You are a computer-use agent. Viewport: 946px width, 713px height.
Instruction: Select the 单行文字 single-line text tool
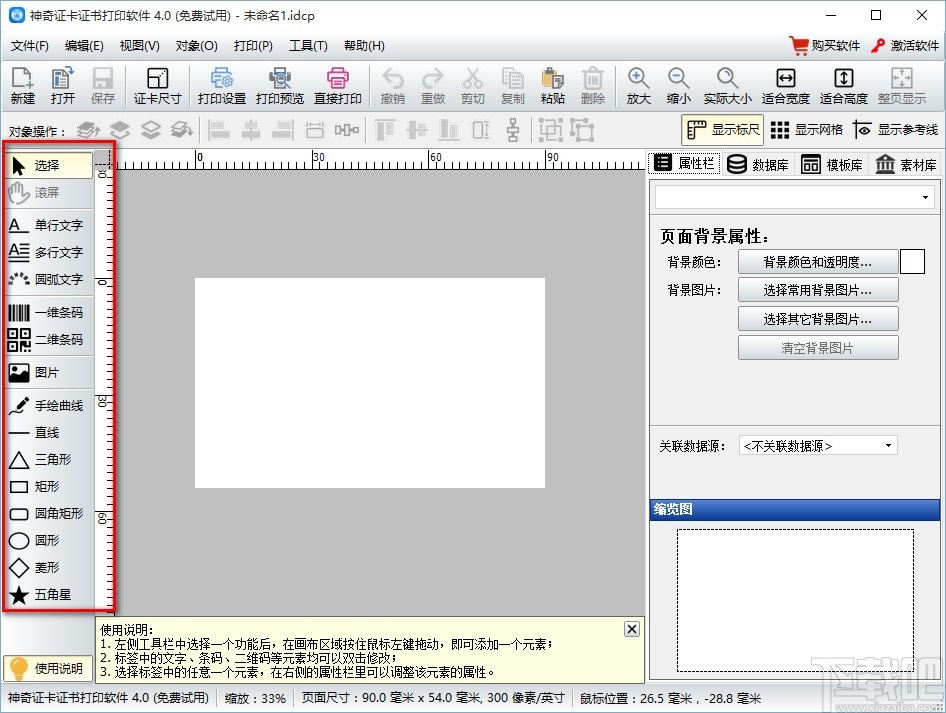49,225
